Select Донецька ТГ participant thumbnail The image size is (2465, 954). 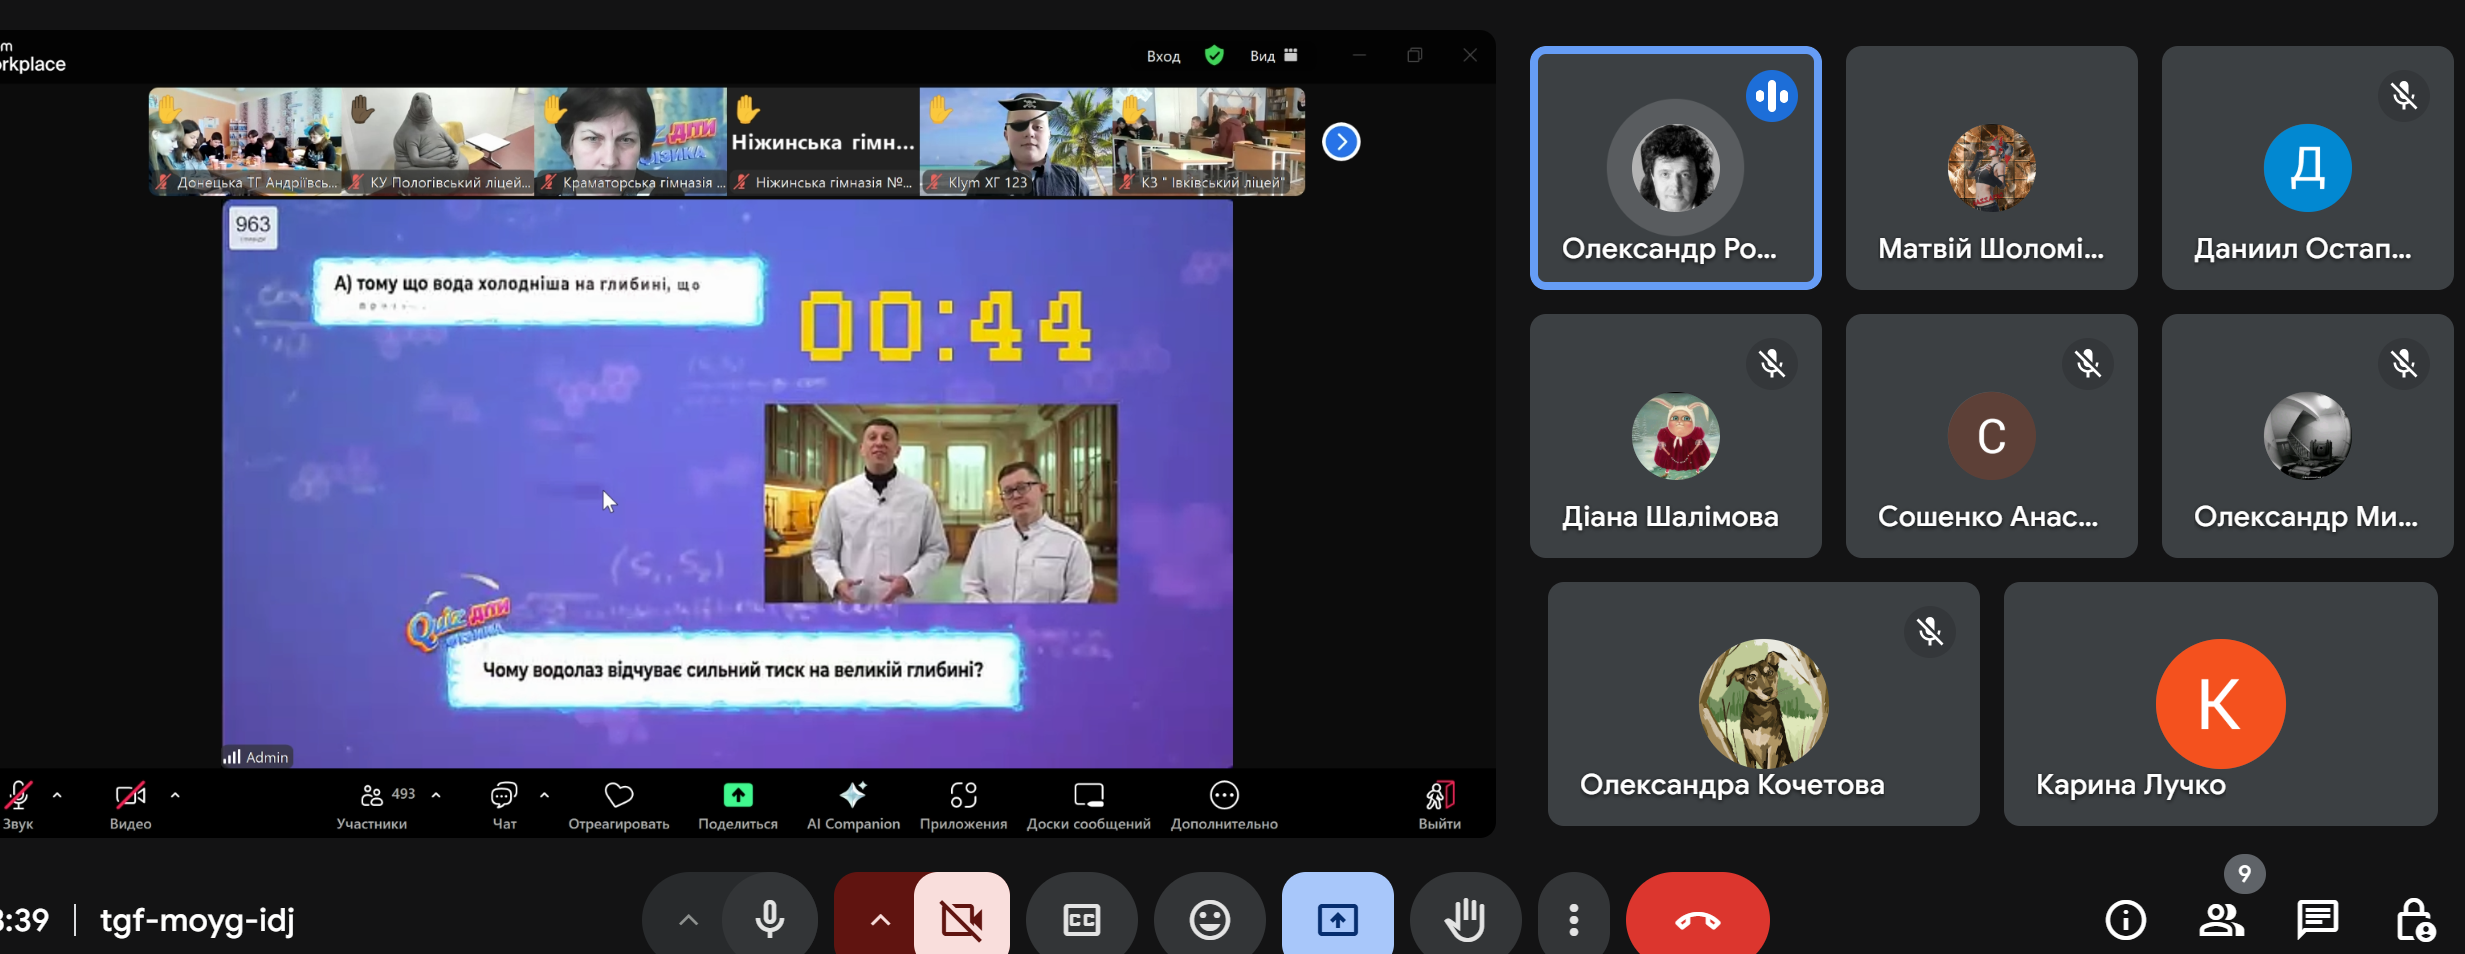(245, 141)
